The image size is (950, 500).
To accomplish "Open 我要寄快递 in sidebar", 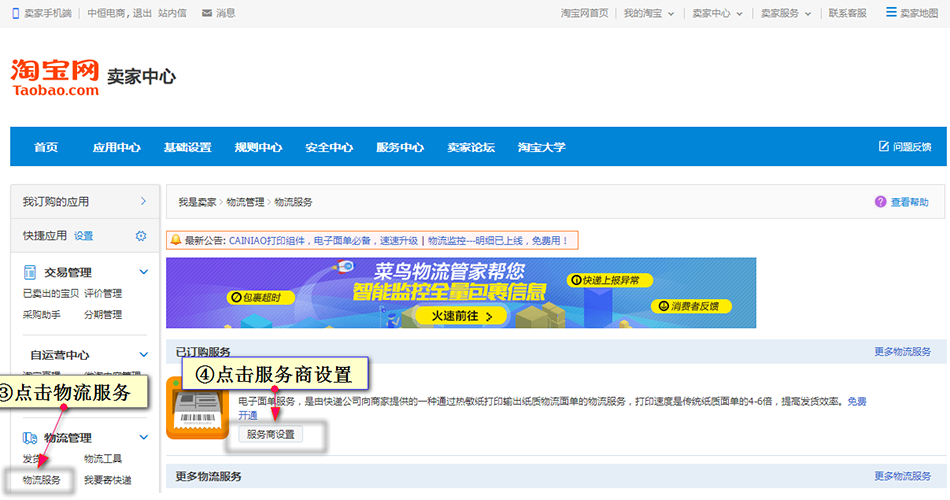I will (108, 480).
